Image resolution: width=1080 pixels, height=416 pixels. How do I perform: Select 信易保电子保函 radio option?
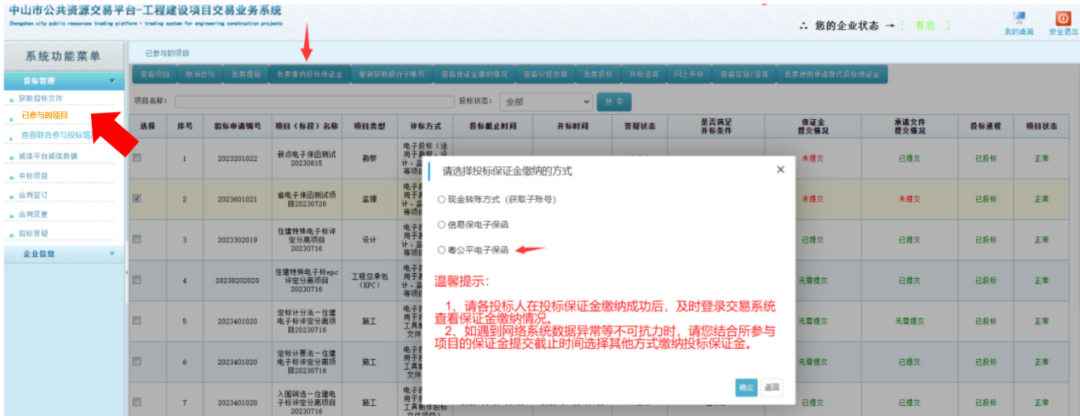pyautogui.click(x=442, y=225)
